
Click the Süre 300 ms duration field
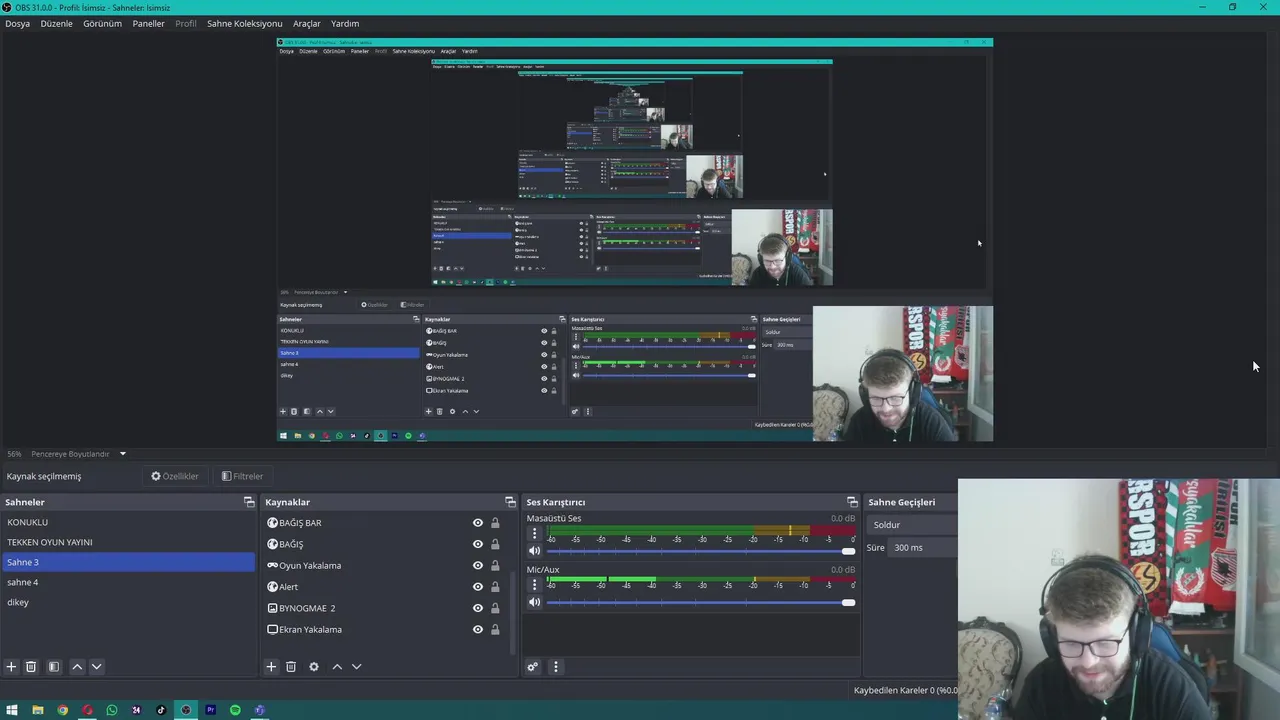tap(923, 548)
